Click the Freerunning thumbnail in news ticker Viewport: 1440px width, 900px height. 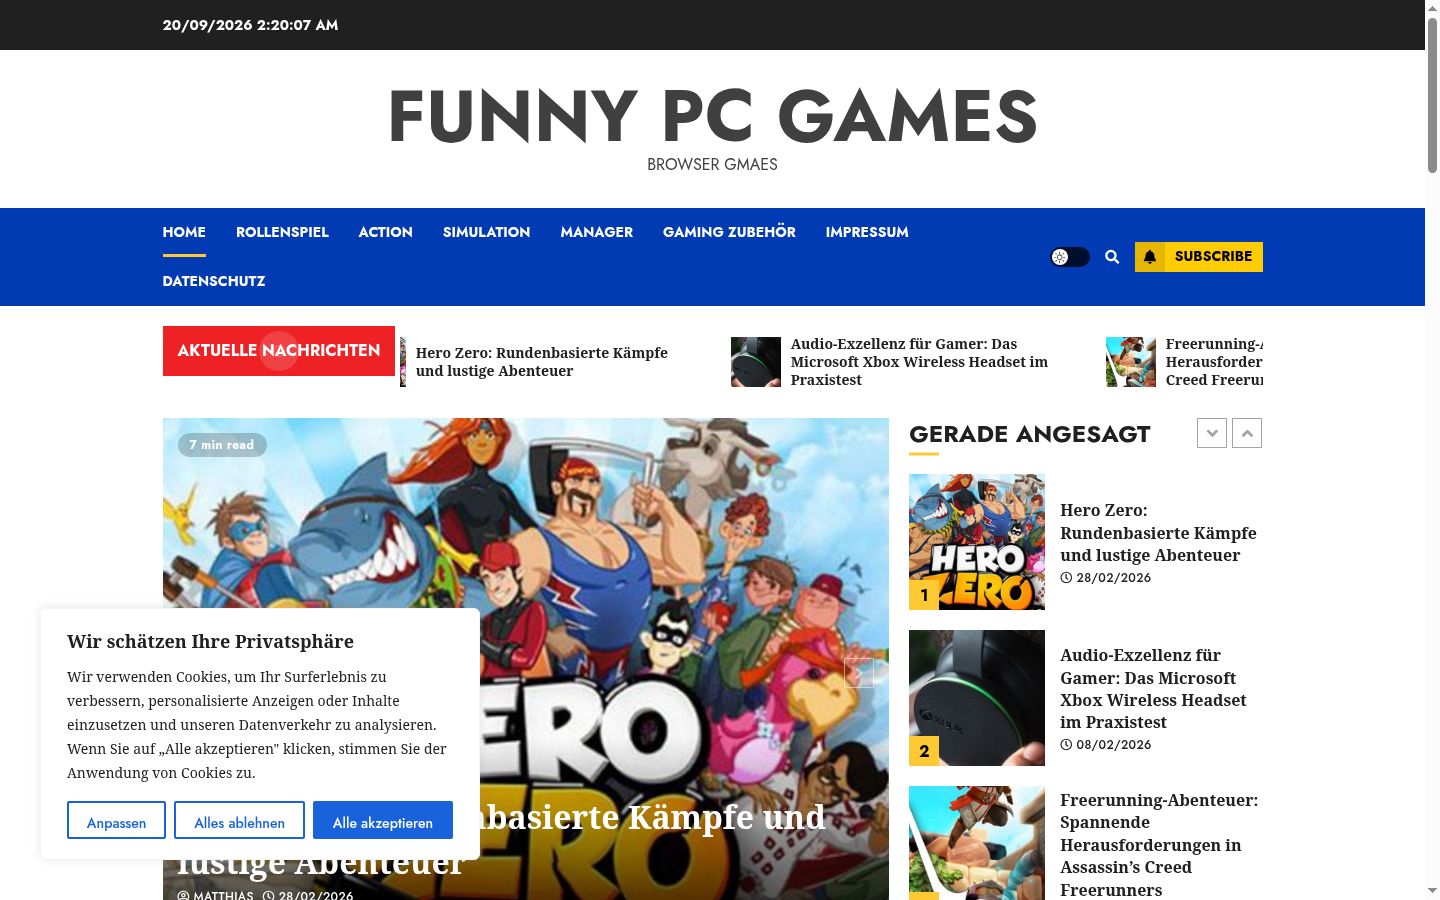pyautogui.click(x=1131, y=362)
